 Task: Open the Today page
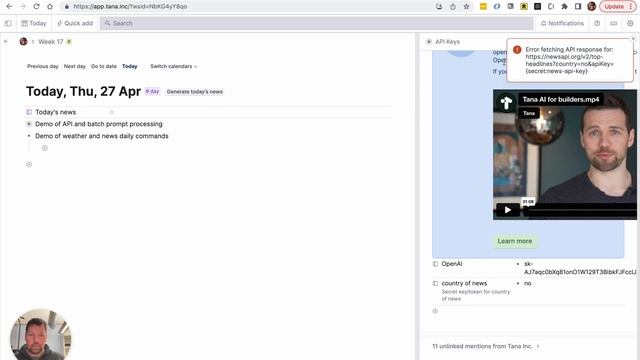click(x=34, y=23)
